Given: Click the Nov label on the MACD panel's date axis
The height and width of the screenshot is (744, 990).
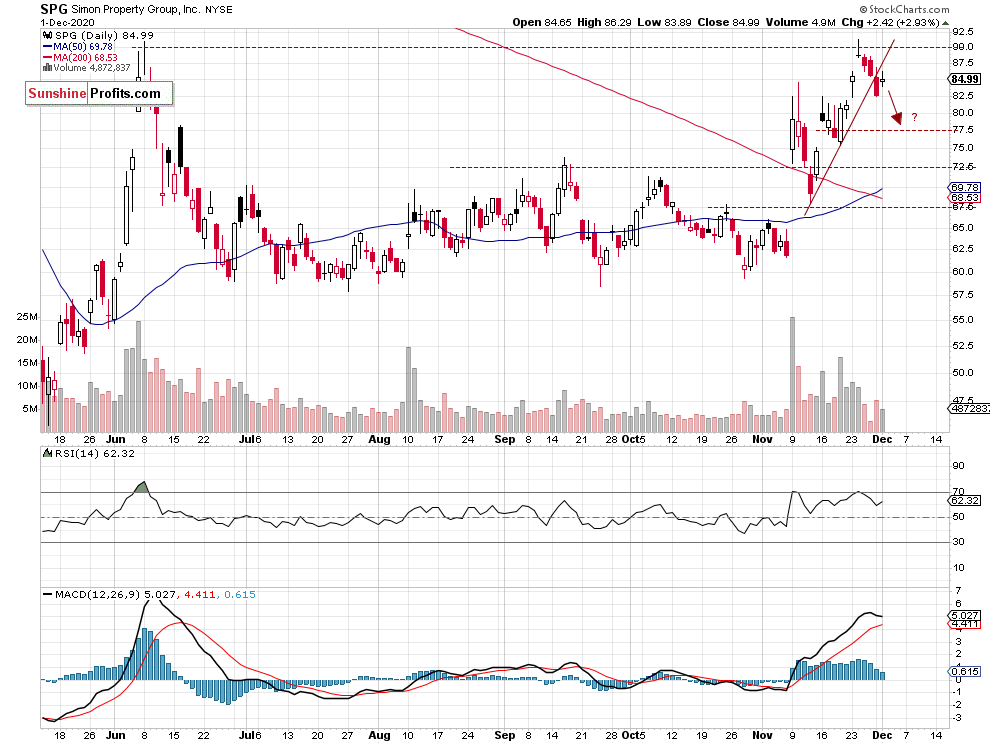Looking at the screenshot, I should click(x=762, y=735).
